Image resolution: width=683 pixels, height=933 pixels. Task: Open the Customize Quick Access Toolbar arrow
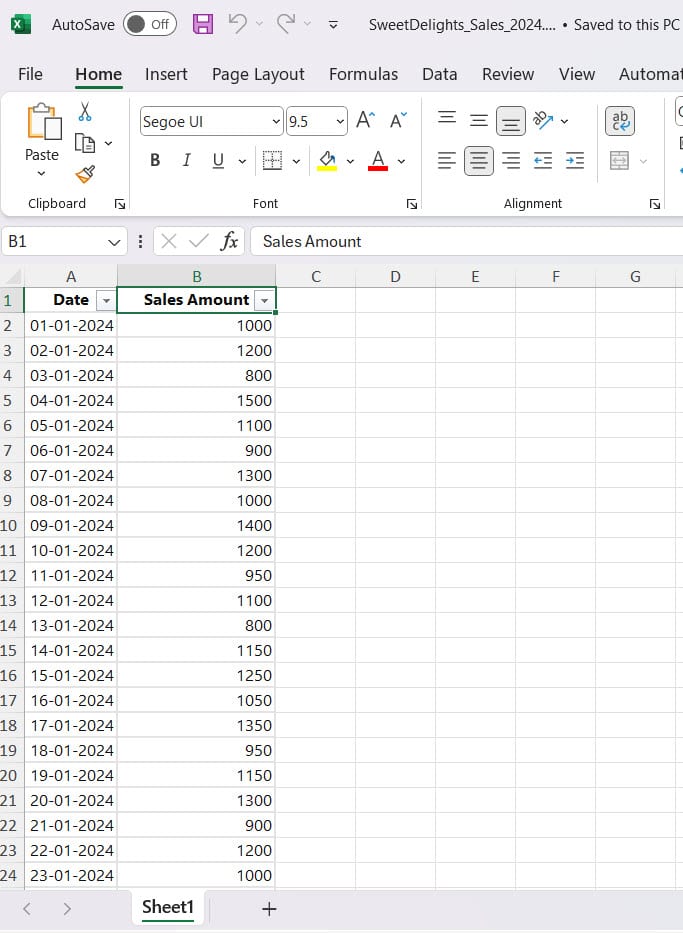point(334,24)
